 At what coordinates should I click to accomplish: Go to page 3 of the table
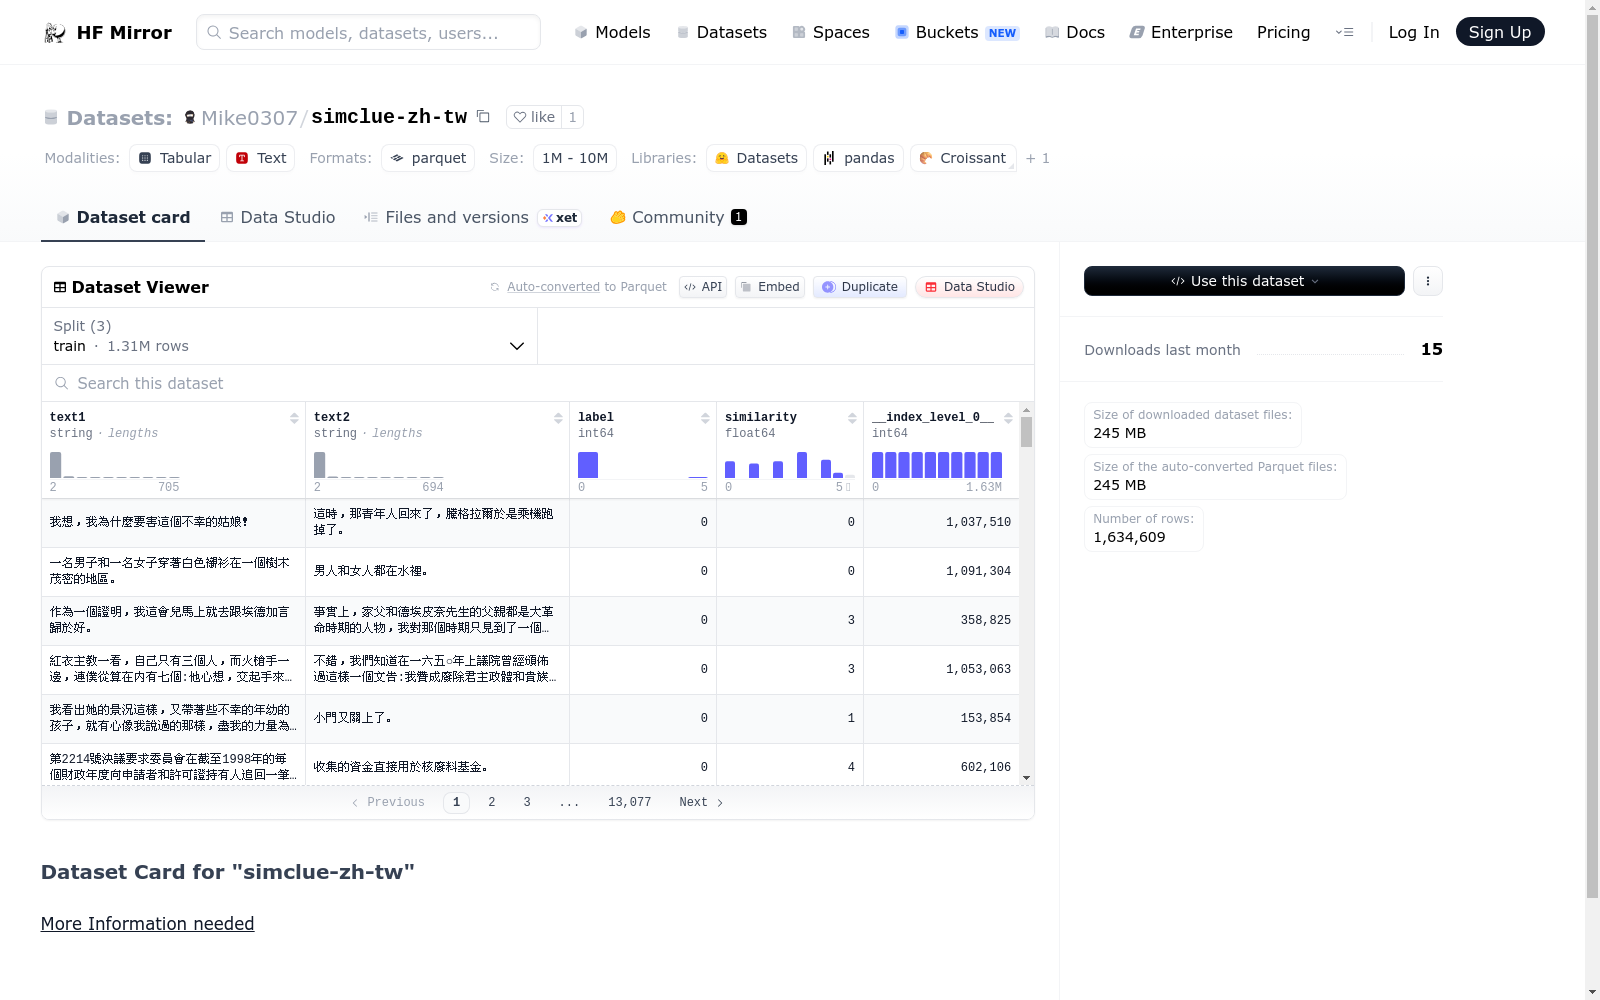[527, 802]
